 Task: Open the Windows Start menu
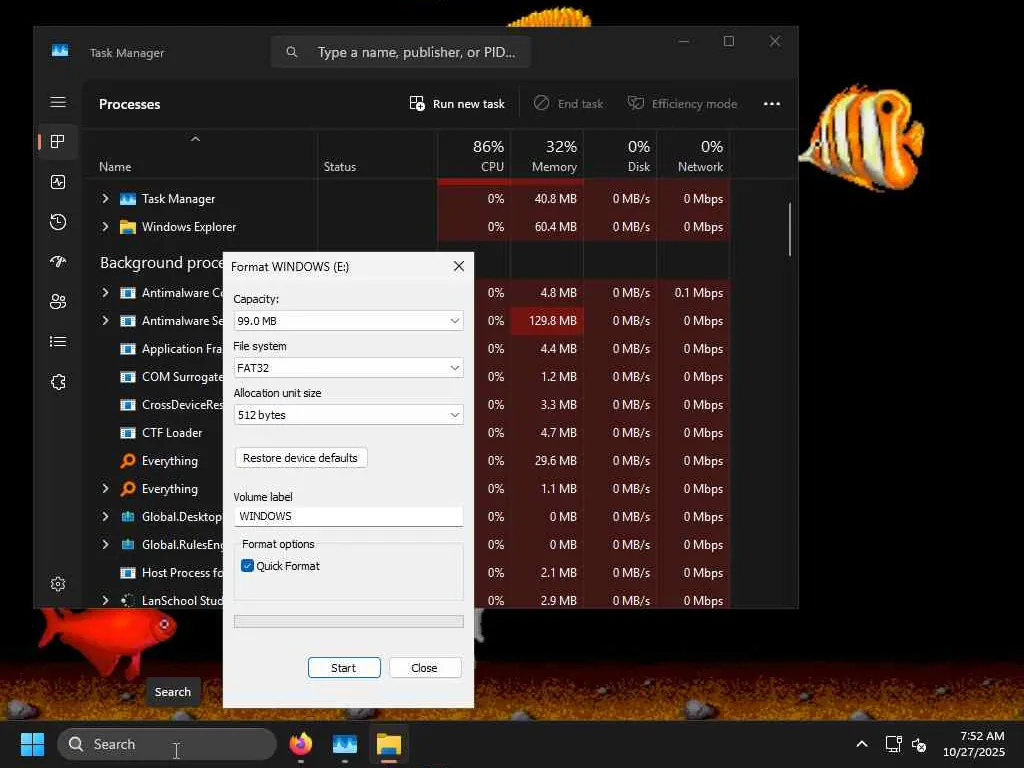point(32,744)
